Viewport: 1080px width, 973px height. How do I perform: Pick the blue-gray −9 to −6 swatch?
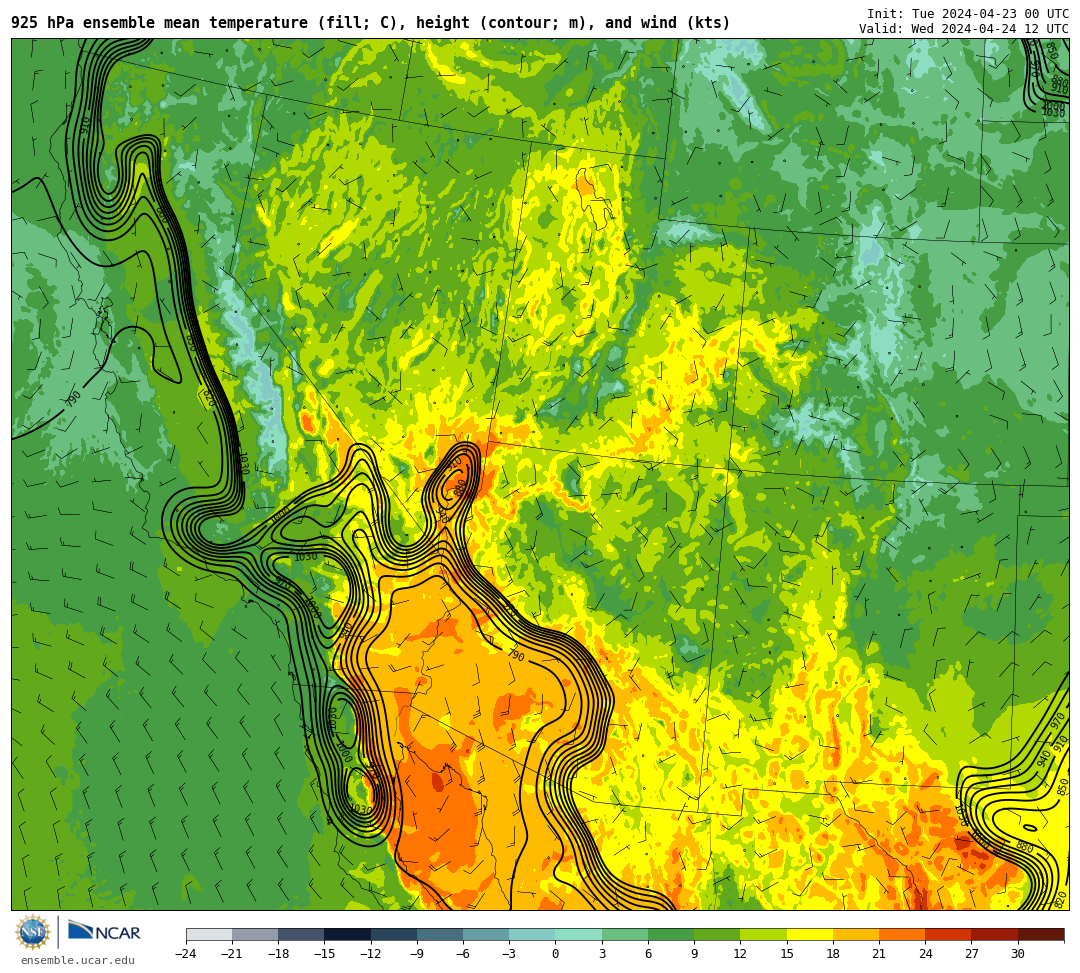tap(440, 934)
